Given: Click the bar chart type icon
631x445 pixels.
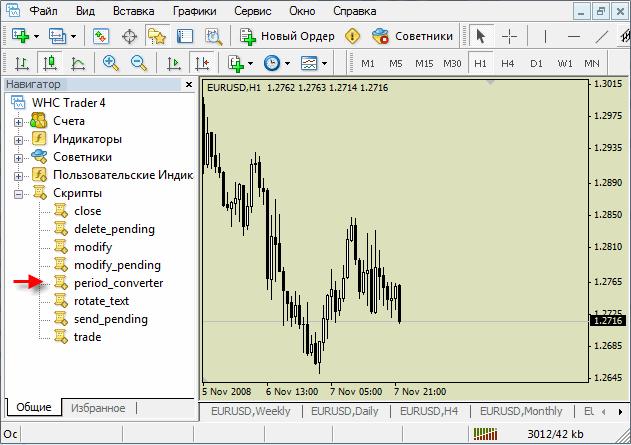Looking at the screenshot, I should 23,63.
